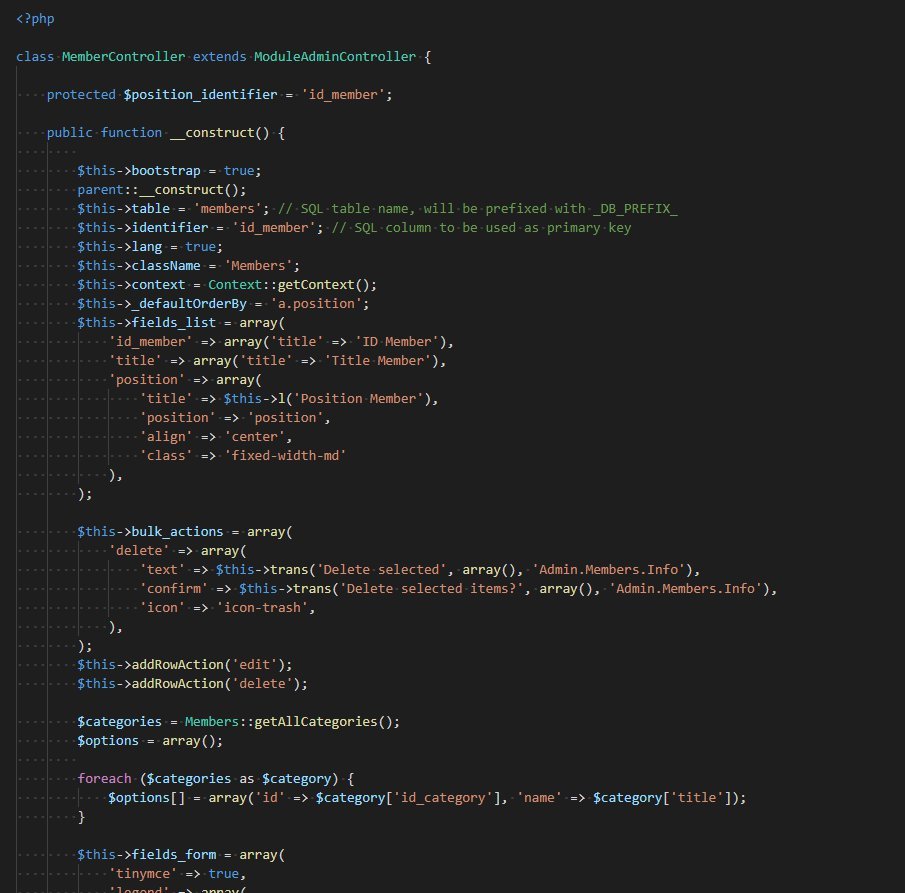
Task: Click the $position_identifier variable
Action: click(x=200, y=95)
